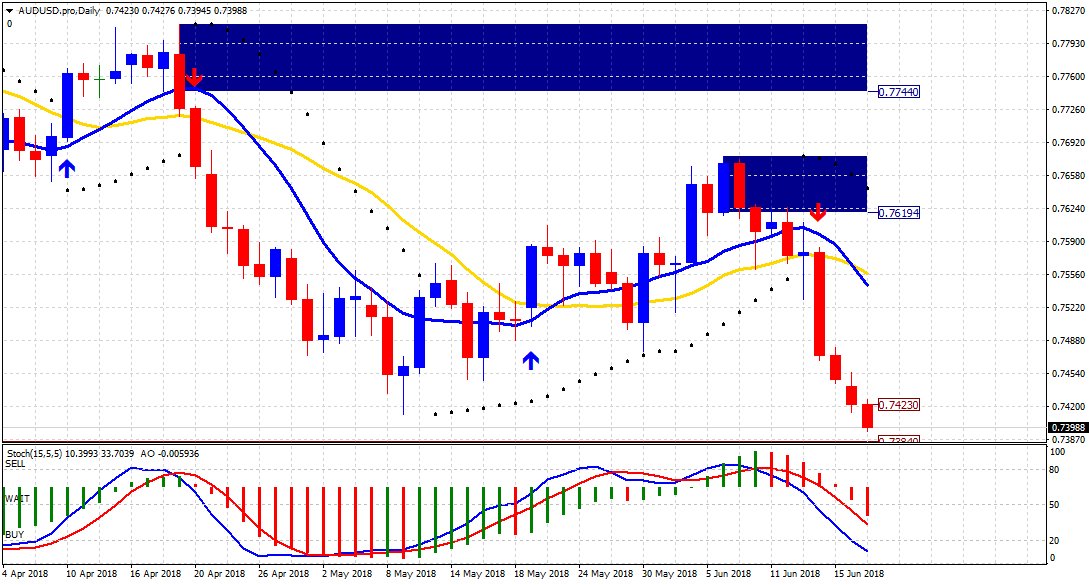Click the 24 May 2018 date label
1089x585 pixels.
605,574
